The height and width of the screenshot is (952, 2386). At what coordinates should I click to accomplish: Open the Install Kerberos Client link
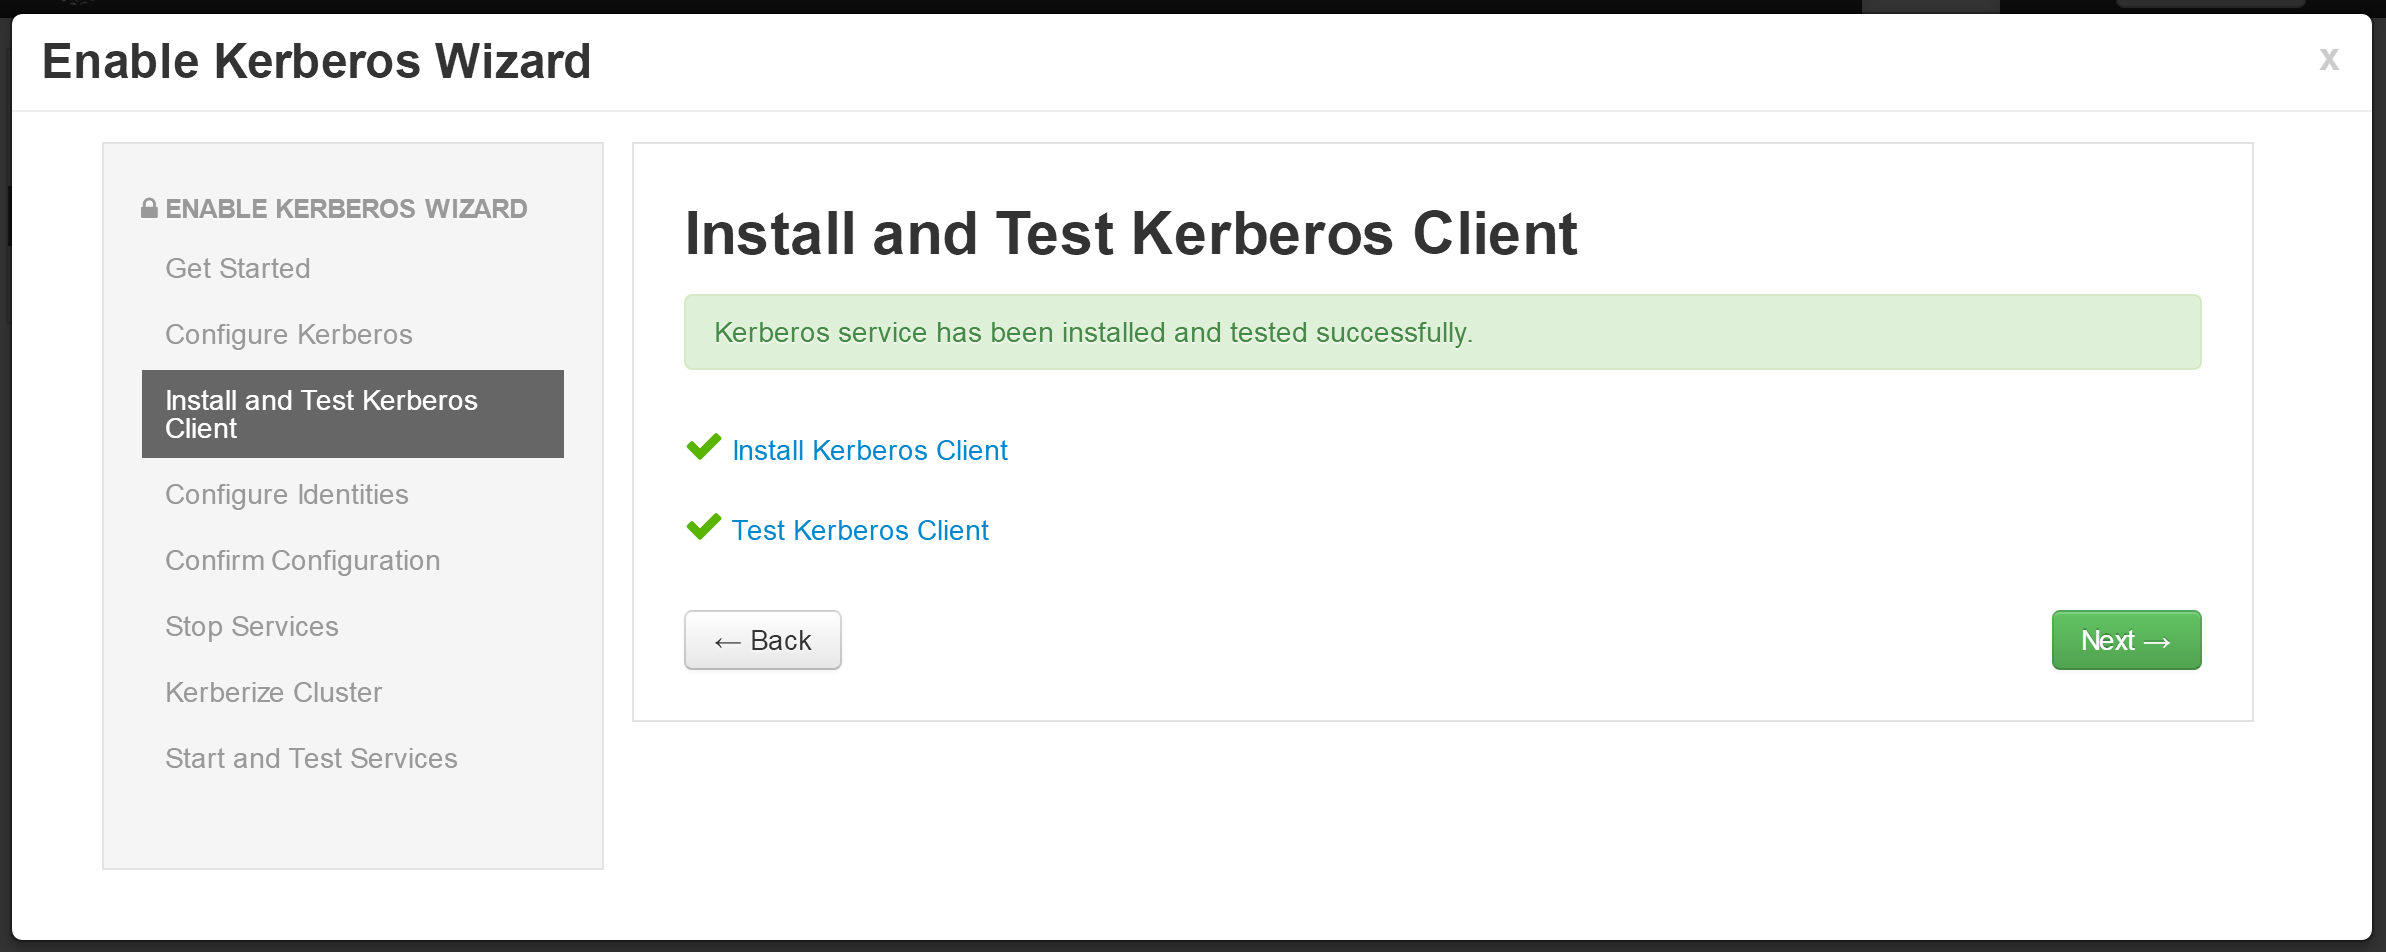coord(870,450)
